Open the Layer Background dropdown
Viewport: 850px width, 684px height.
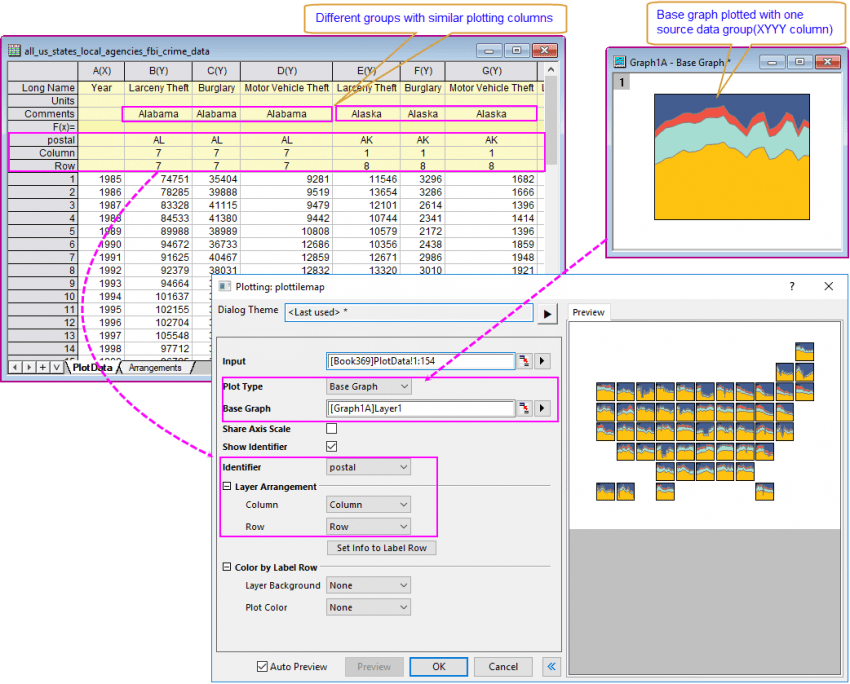pyautogui.click(x=369, y=585)
